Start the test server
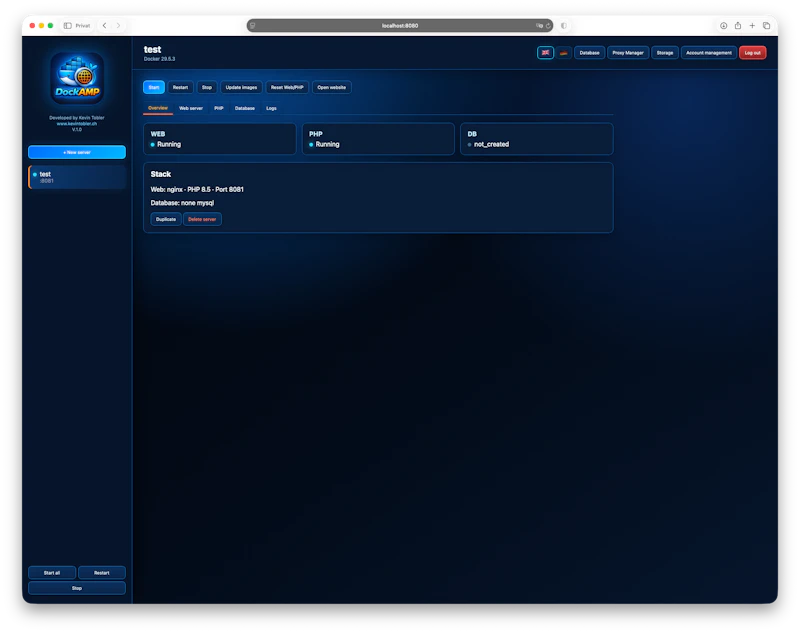Screen dimensions: 800x633 tap(154, 87)
